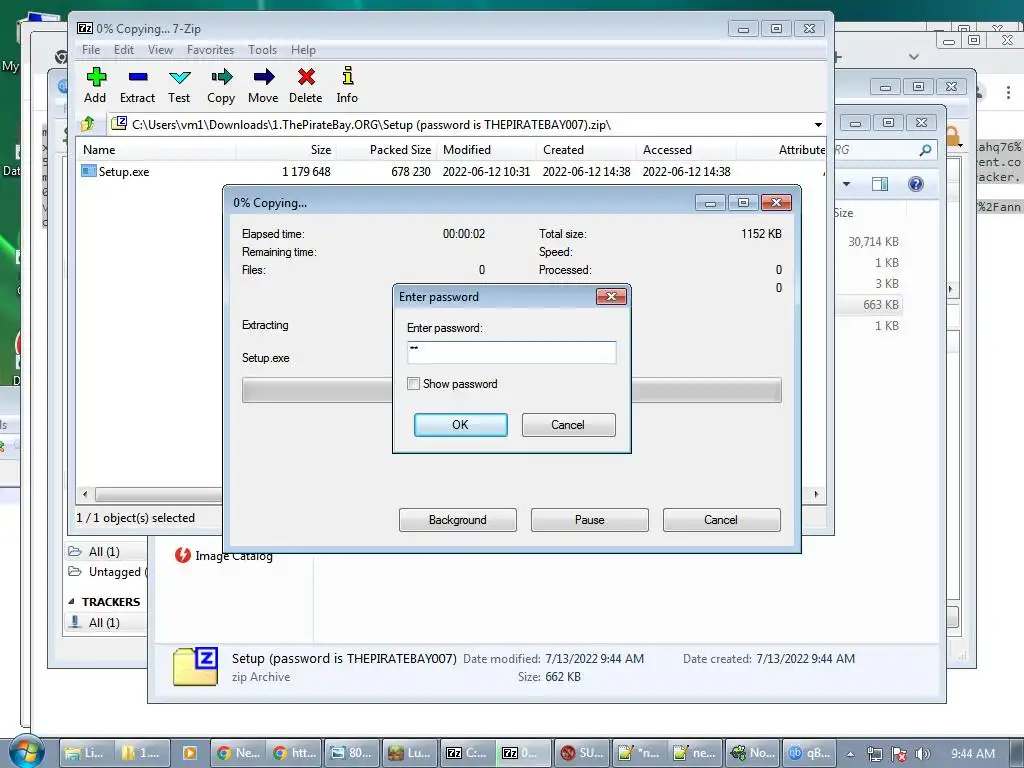Click the Move toolbar icon
Screen dimensions: 1024x768
263,85
